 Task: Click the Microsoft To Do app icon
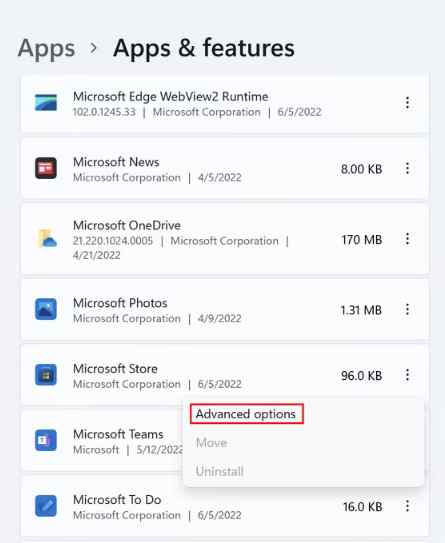(46, 506)
